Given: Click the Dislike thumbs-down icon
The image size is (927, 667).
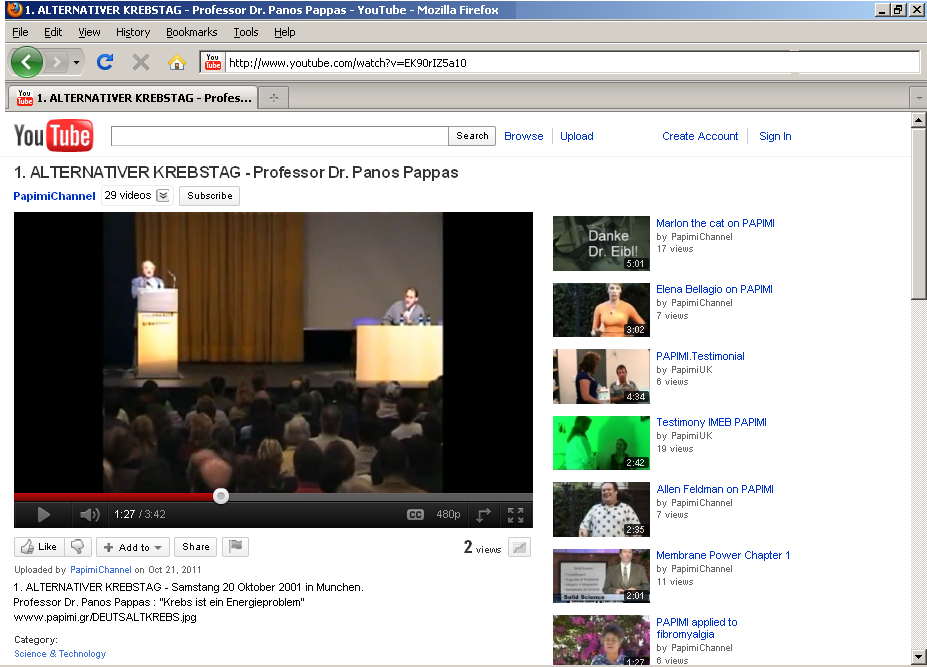Looking at the screenshot, I should [77, 547].
